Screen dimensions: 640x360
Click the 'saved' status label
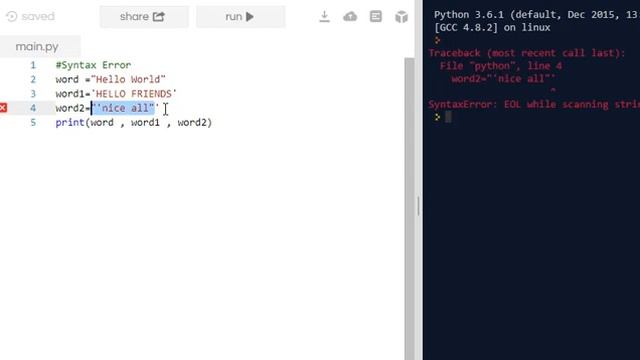pyautogui.click(x=38, y=16)
